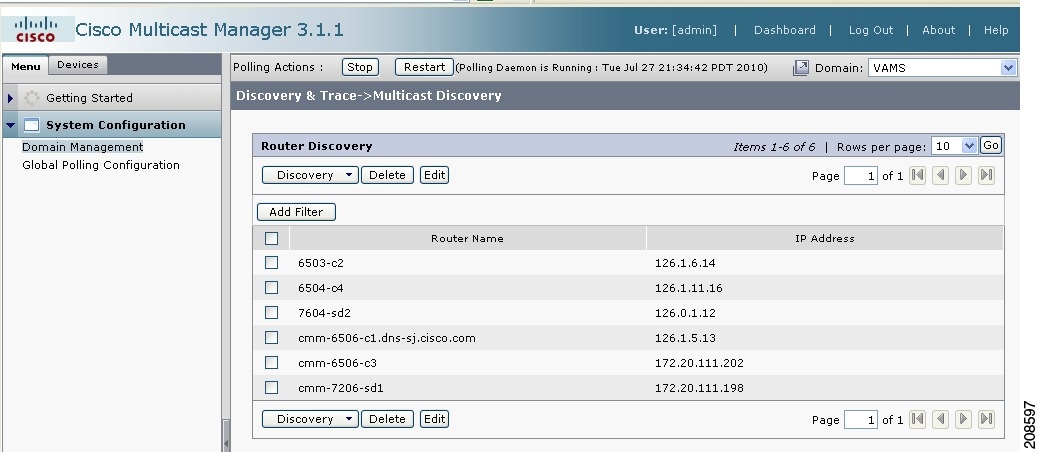Click router name cmm-6506-c1.dns-sj.cisco.com
The image size is (1038, 452).
[x=387, y=338]
